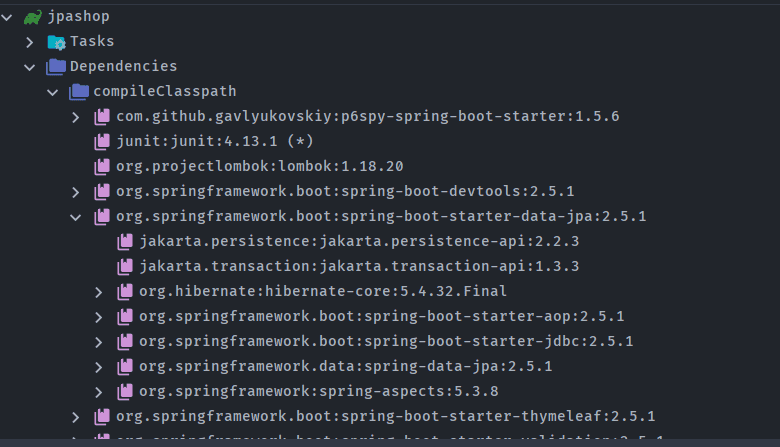Click the spring-data-jpa library icon
The width and height of the screenshot is (780, 447).
tap(125, 366)
